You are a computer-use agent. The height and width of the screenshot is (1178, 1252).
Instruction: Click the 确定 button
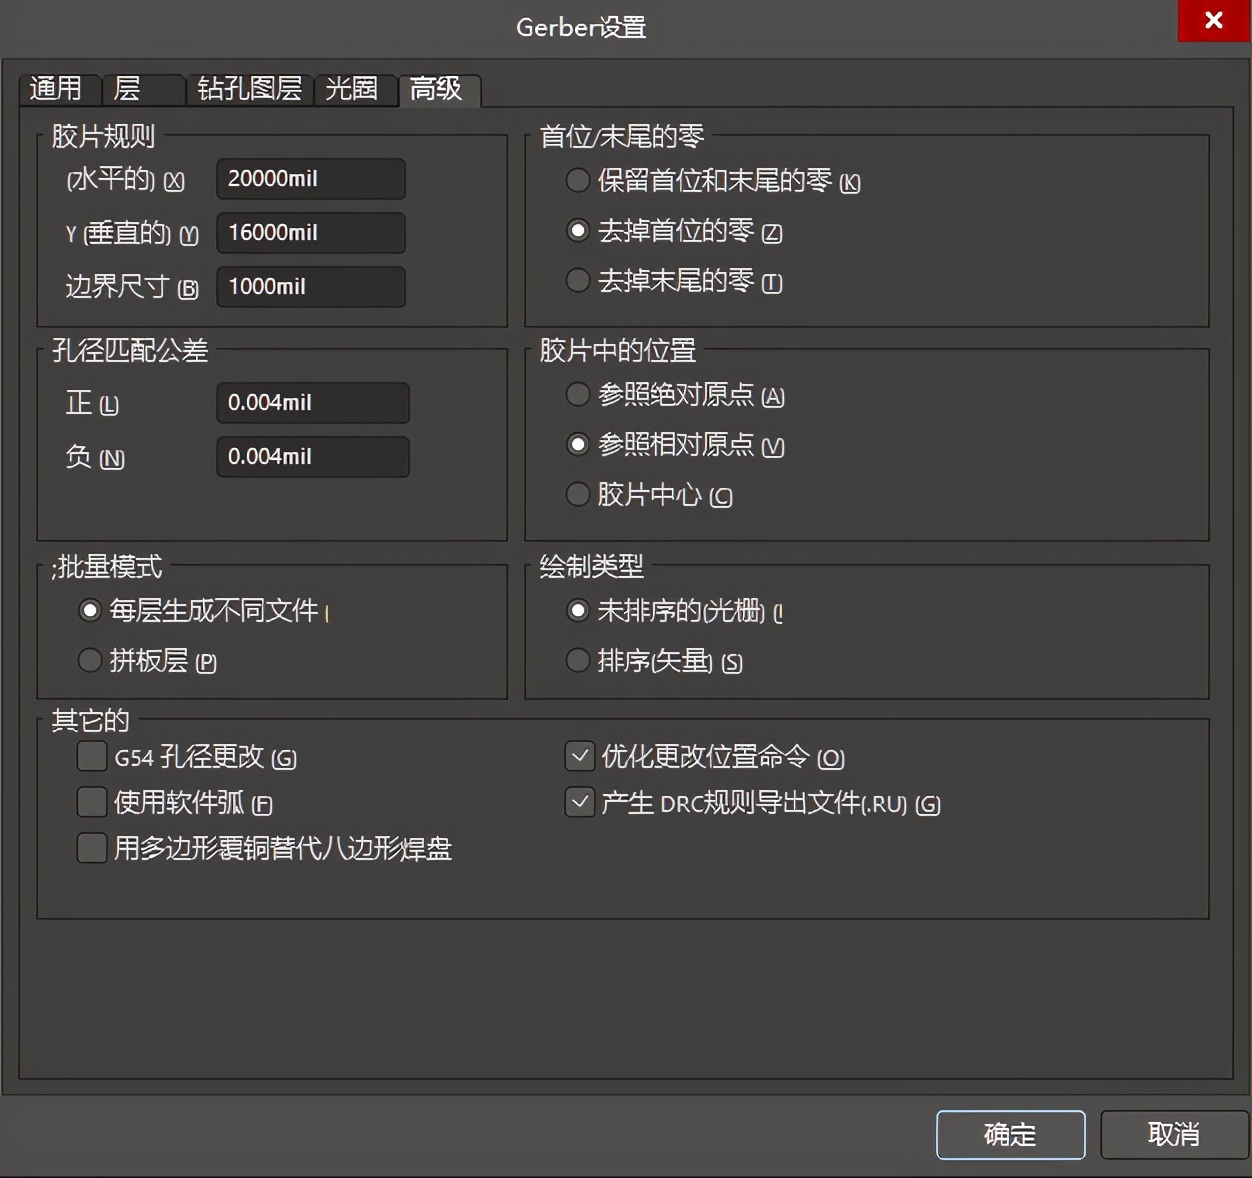(1010, 1135)
